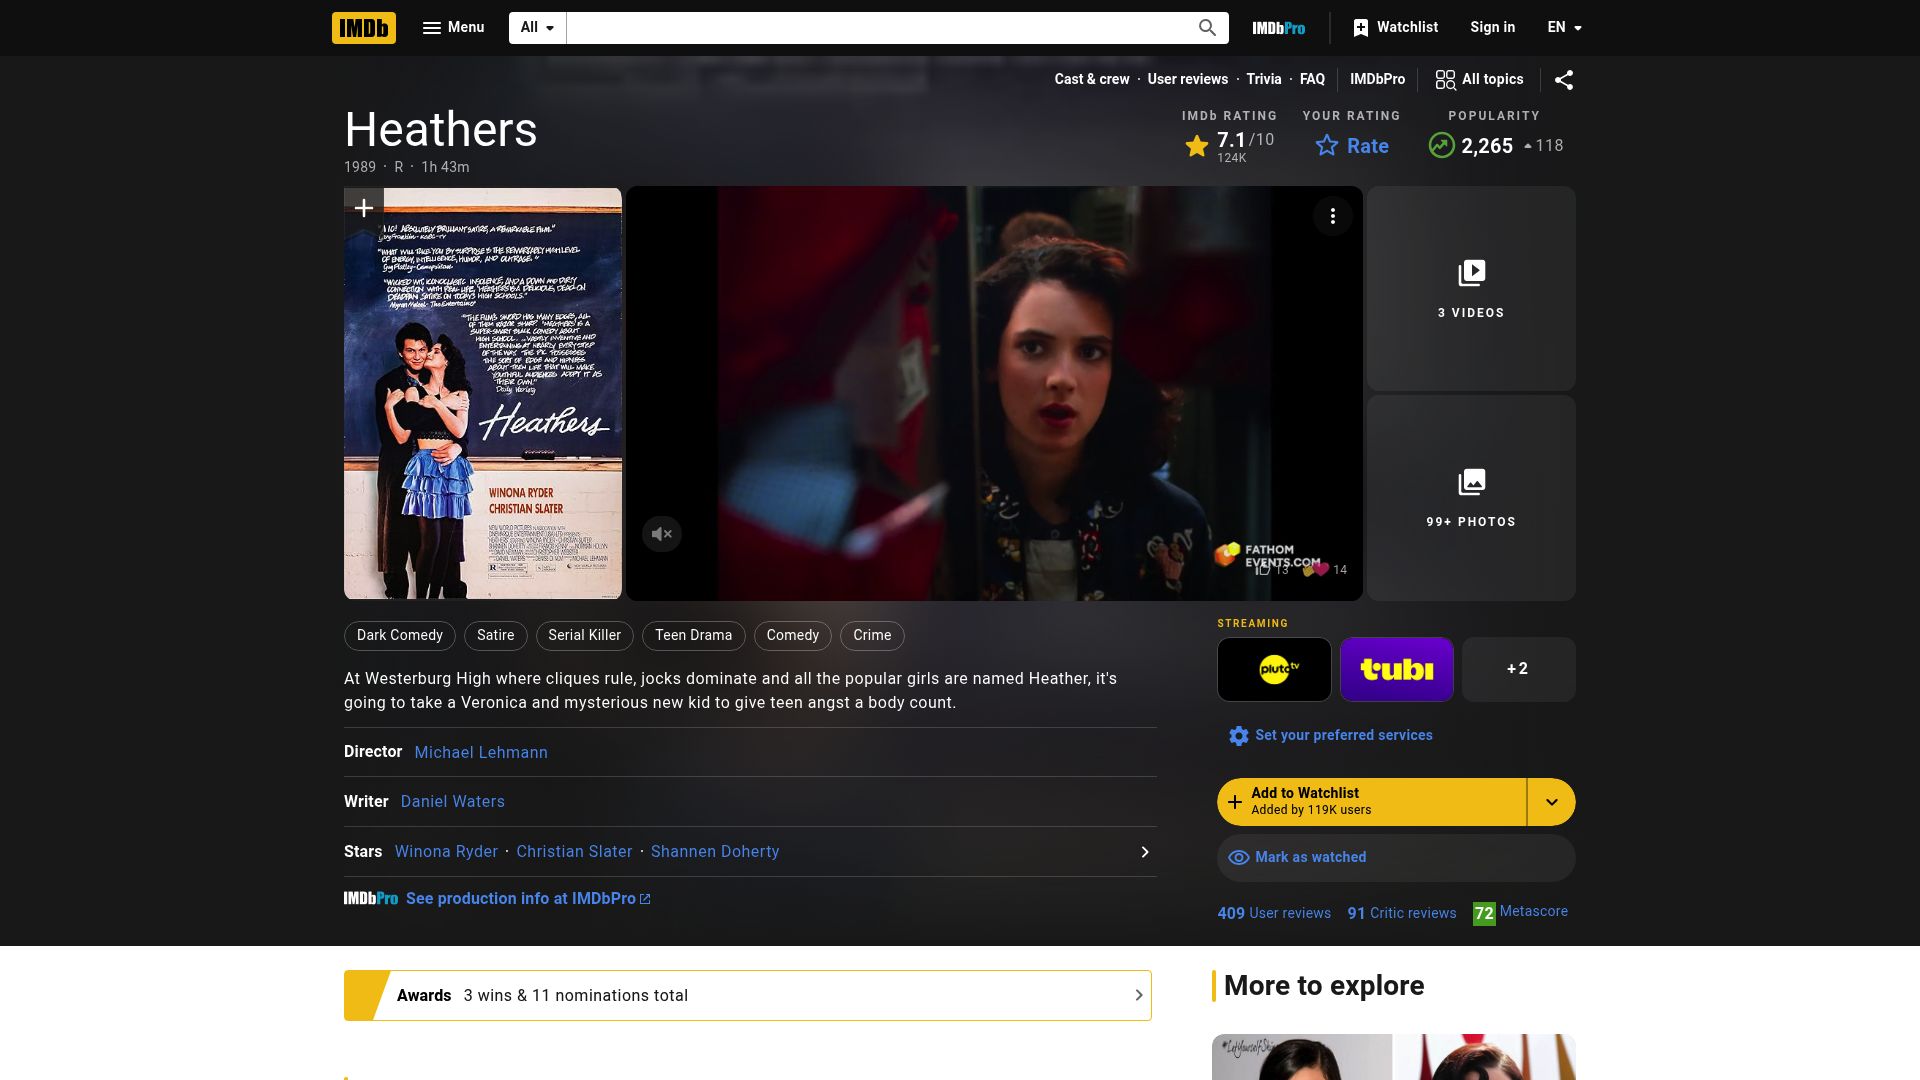The width and height of the screenshot is (1920, 1080).
Task: Show the +2 more streaming services
Action: [x=1518, y=669]
